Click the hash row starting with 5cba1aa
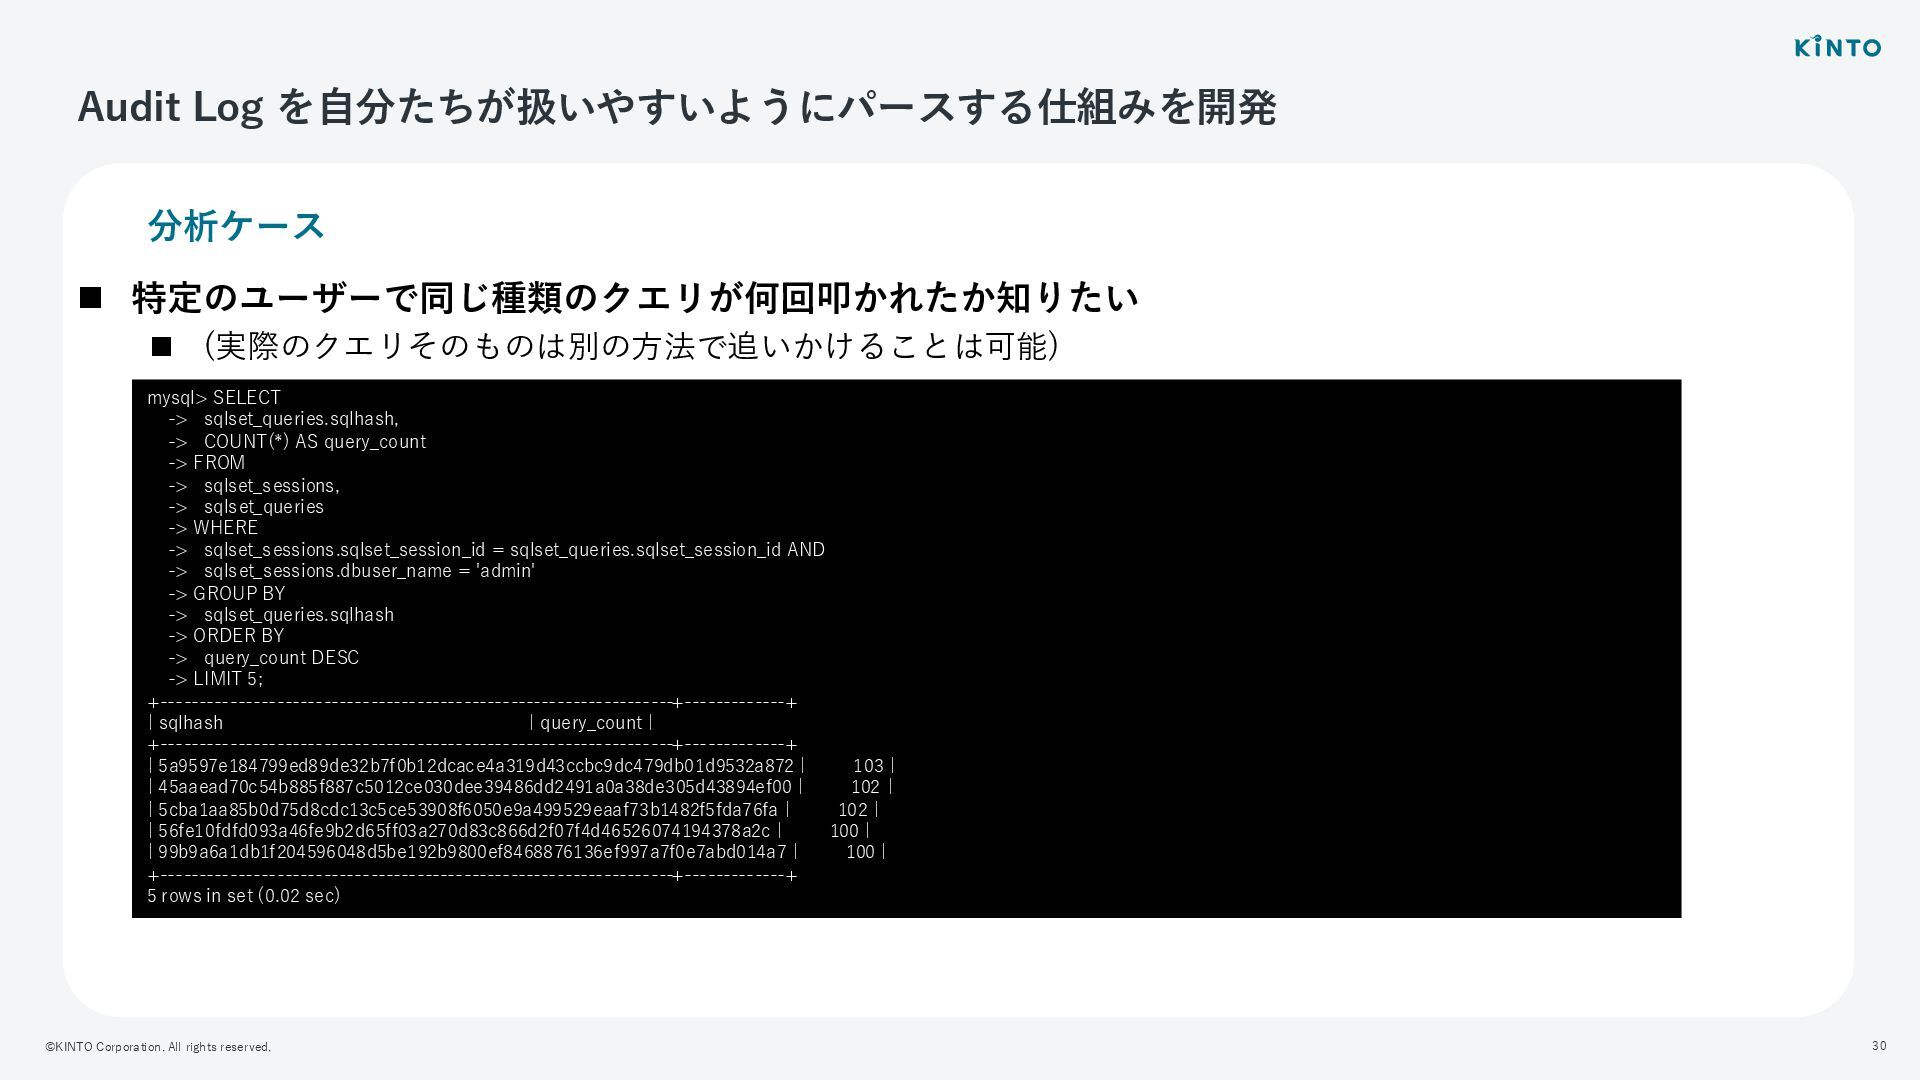This screenshot has width=1920, height=1080. 513,810
